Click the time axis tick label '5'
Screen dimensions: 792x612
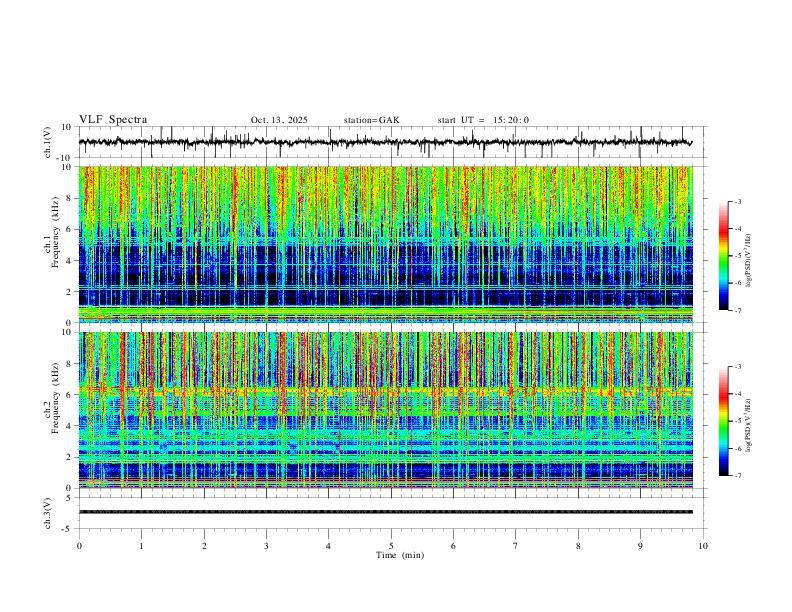(391, 546)
